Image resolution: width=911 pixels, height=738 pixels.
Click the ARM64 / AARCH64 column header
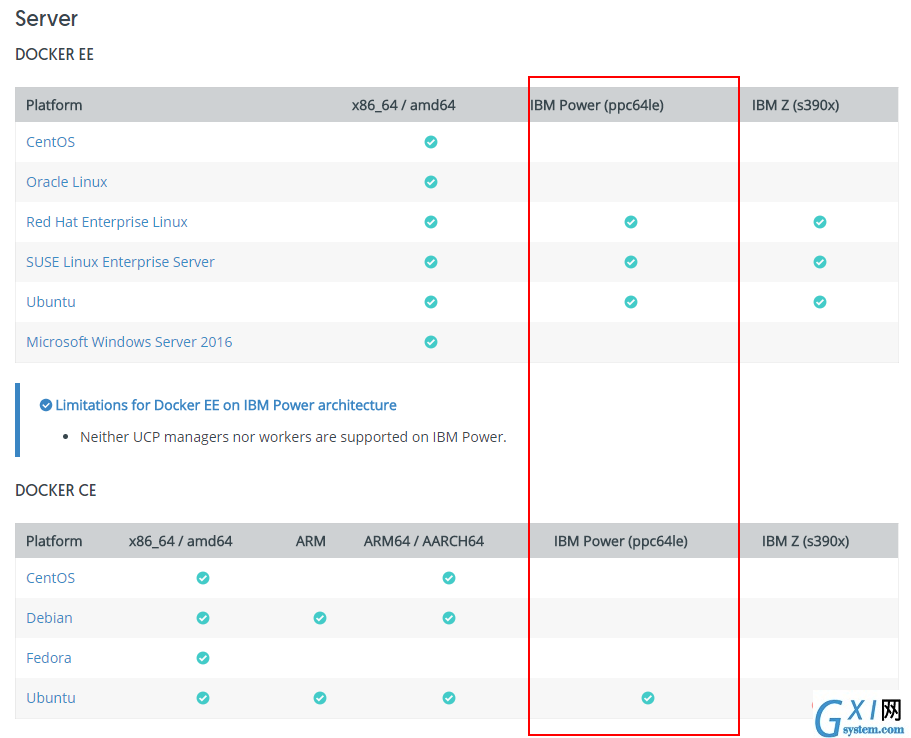424,541
